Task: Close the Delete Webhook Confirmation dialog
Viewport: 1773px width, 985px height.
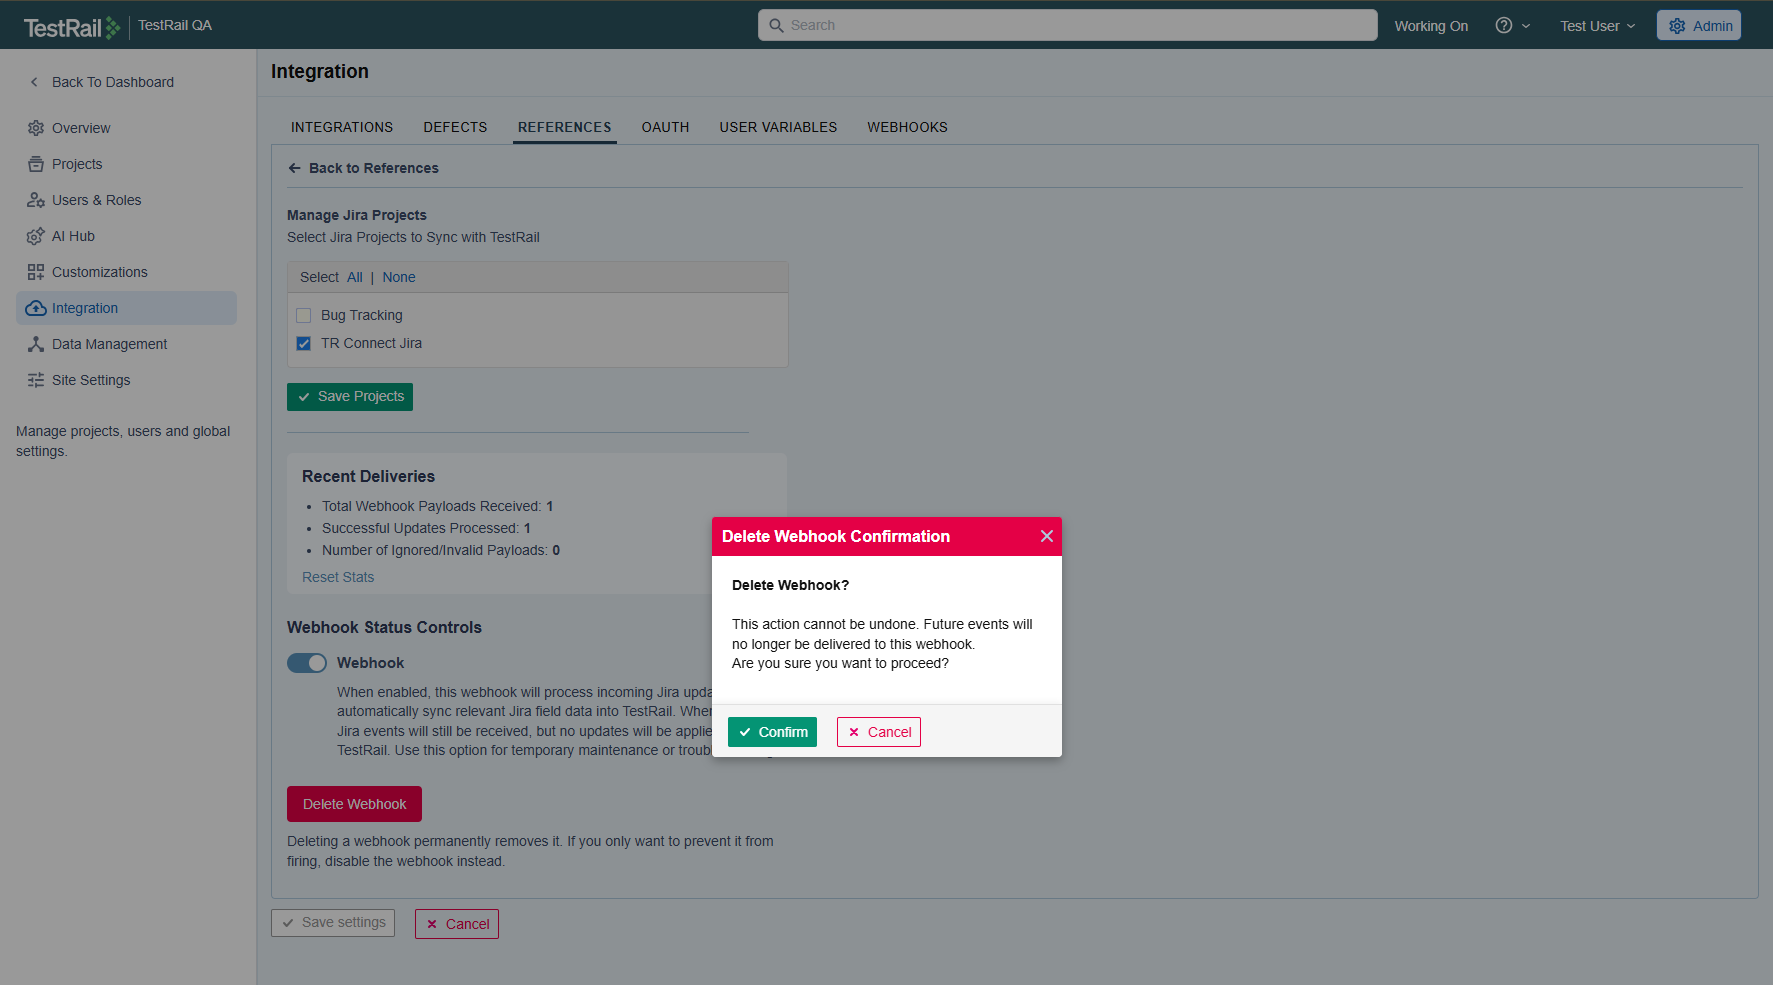Action: click(1047, 536)
